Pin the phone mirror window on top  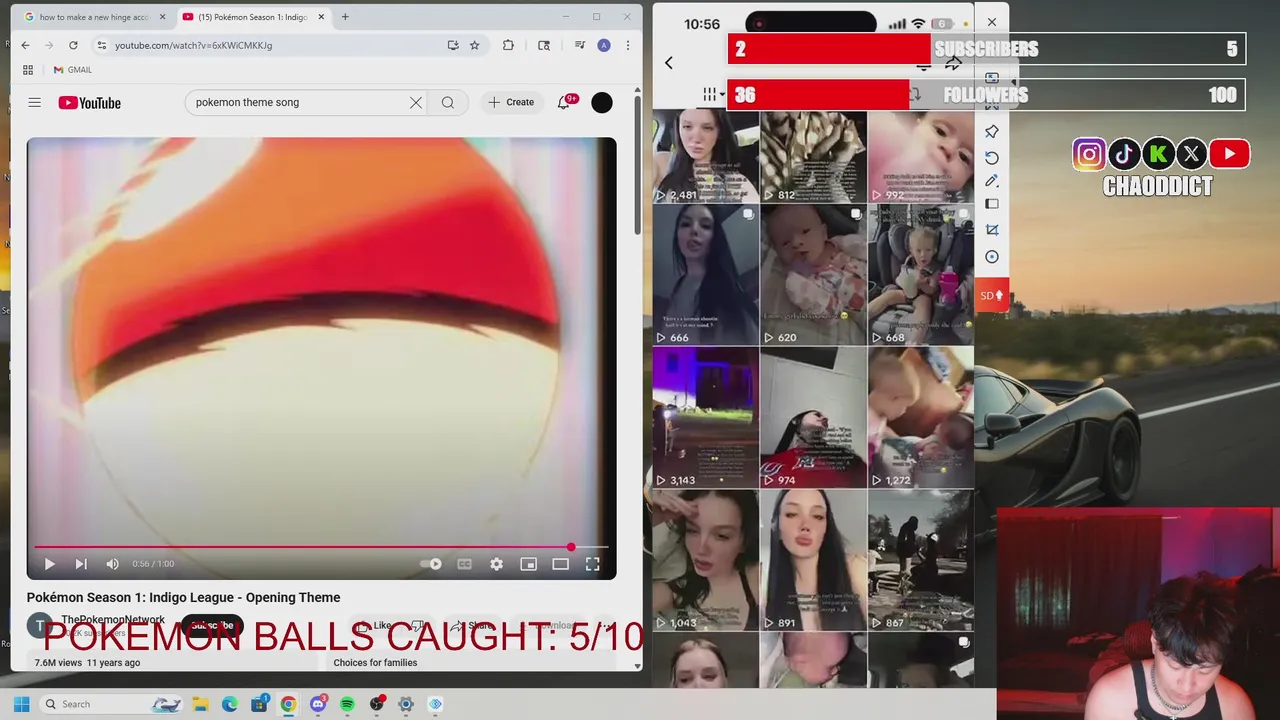tap(992, 131)
